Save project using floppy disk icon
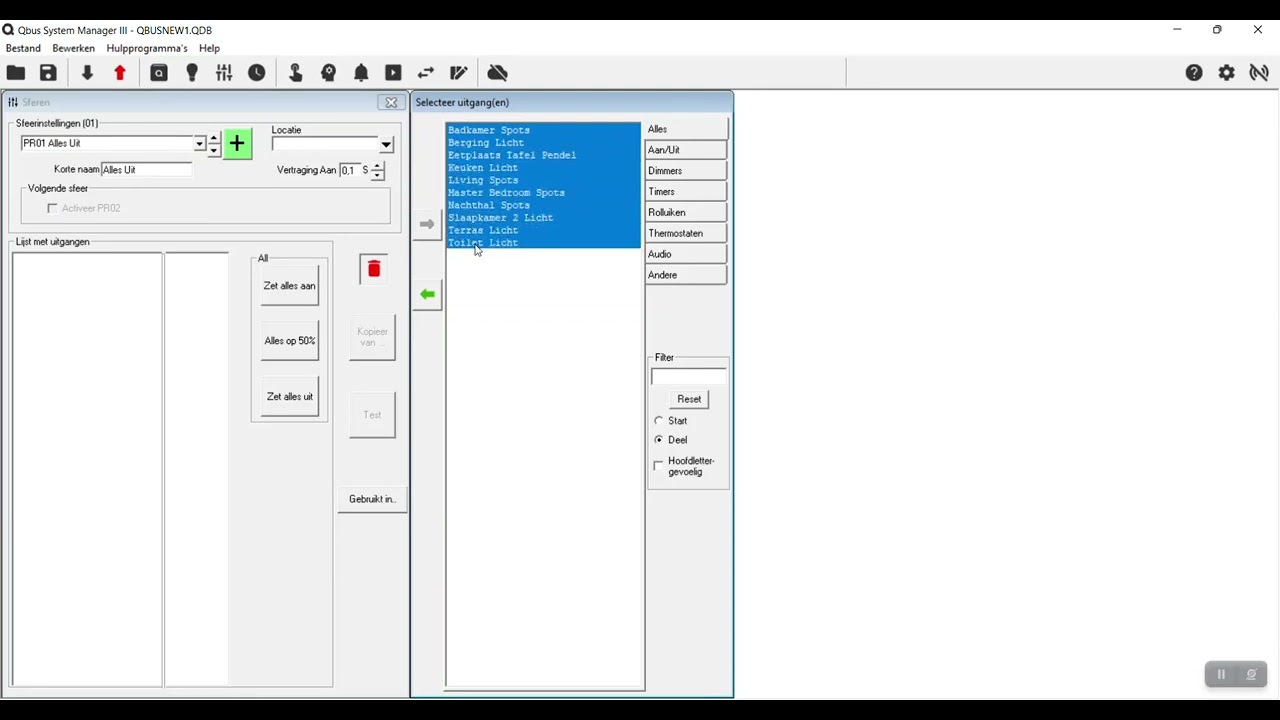 coord(48,73)
